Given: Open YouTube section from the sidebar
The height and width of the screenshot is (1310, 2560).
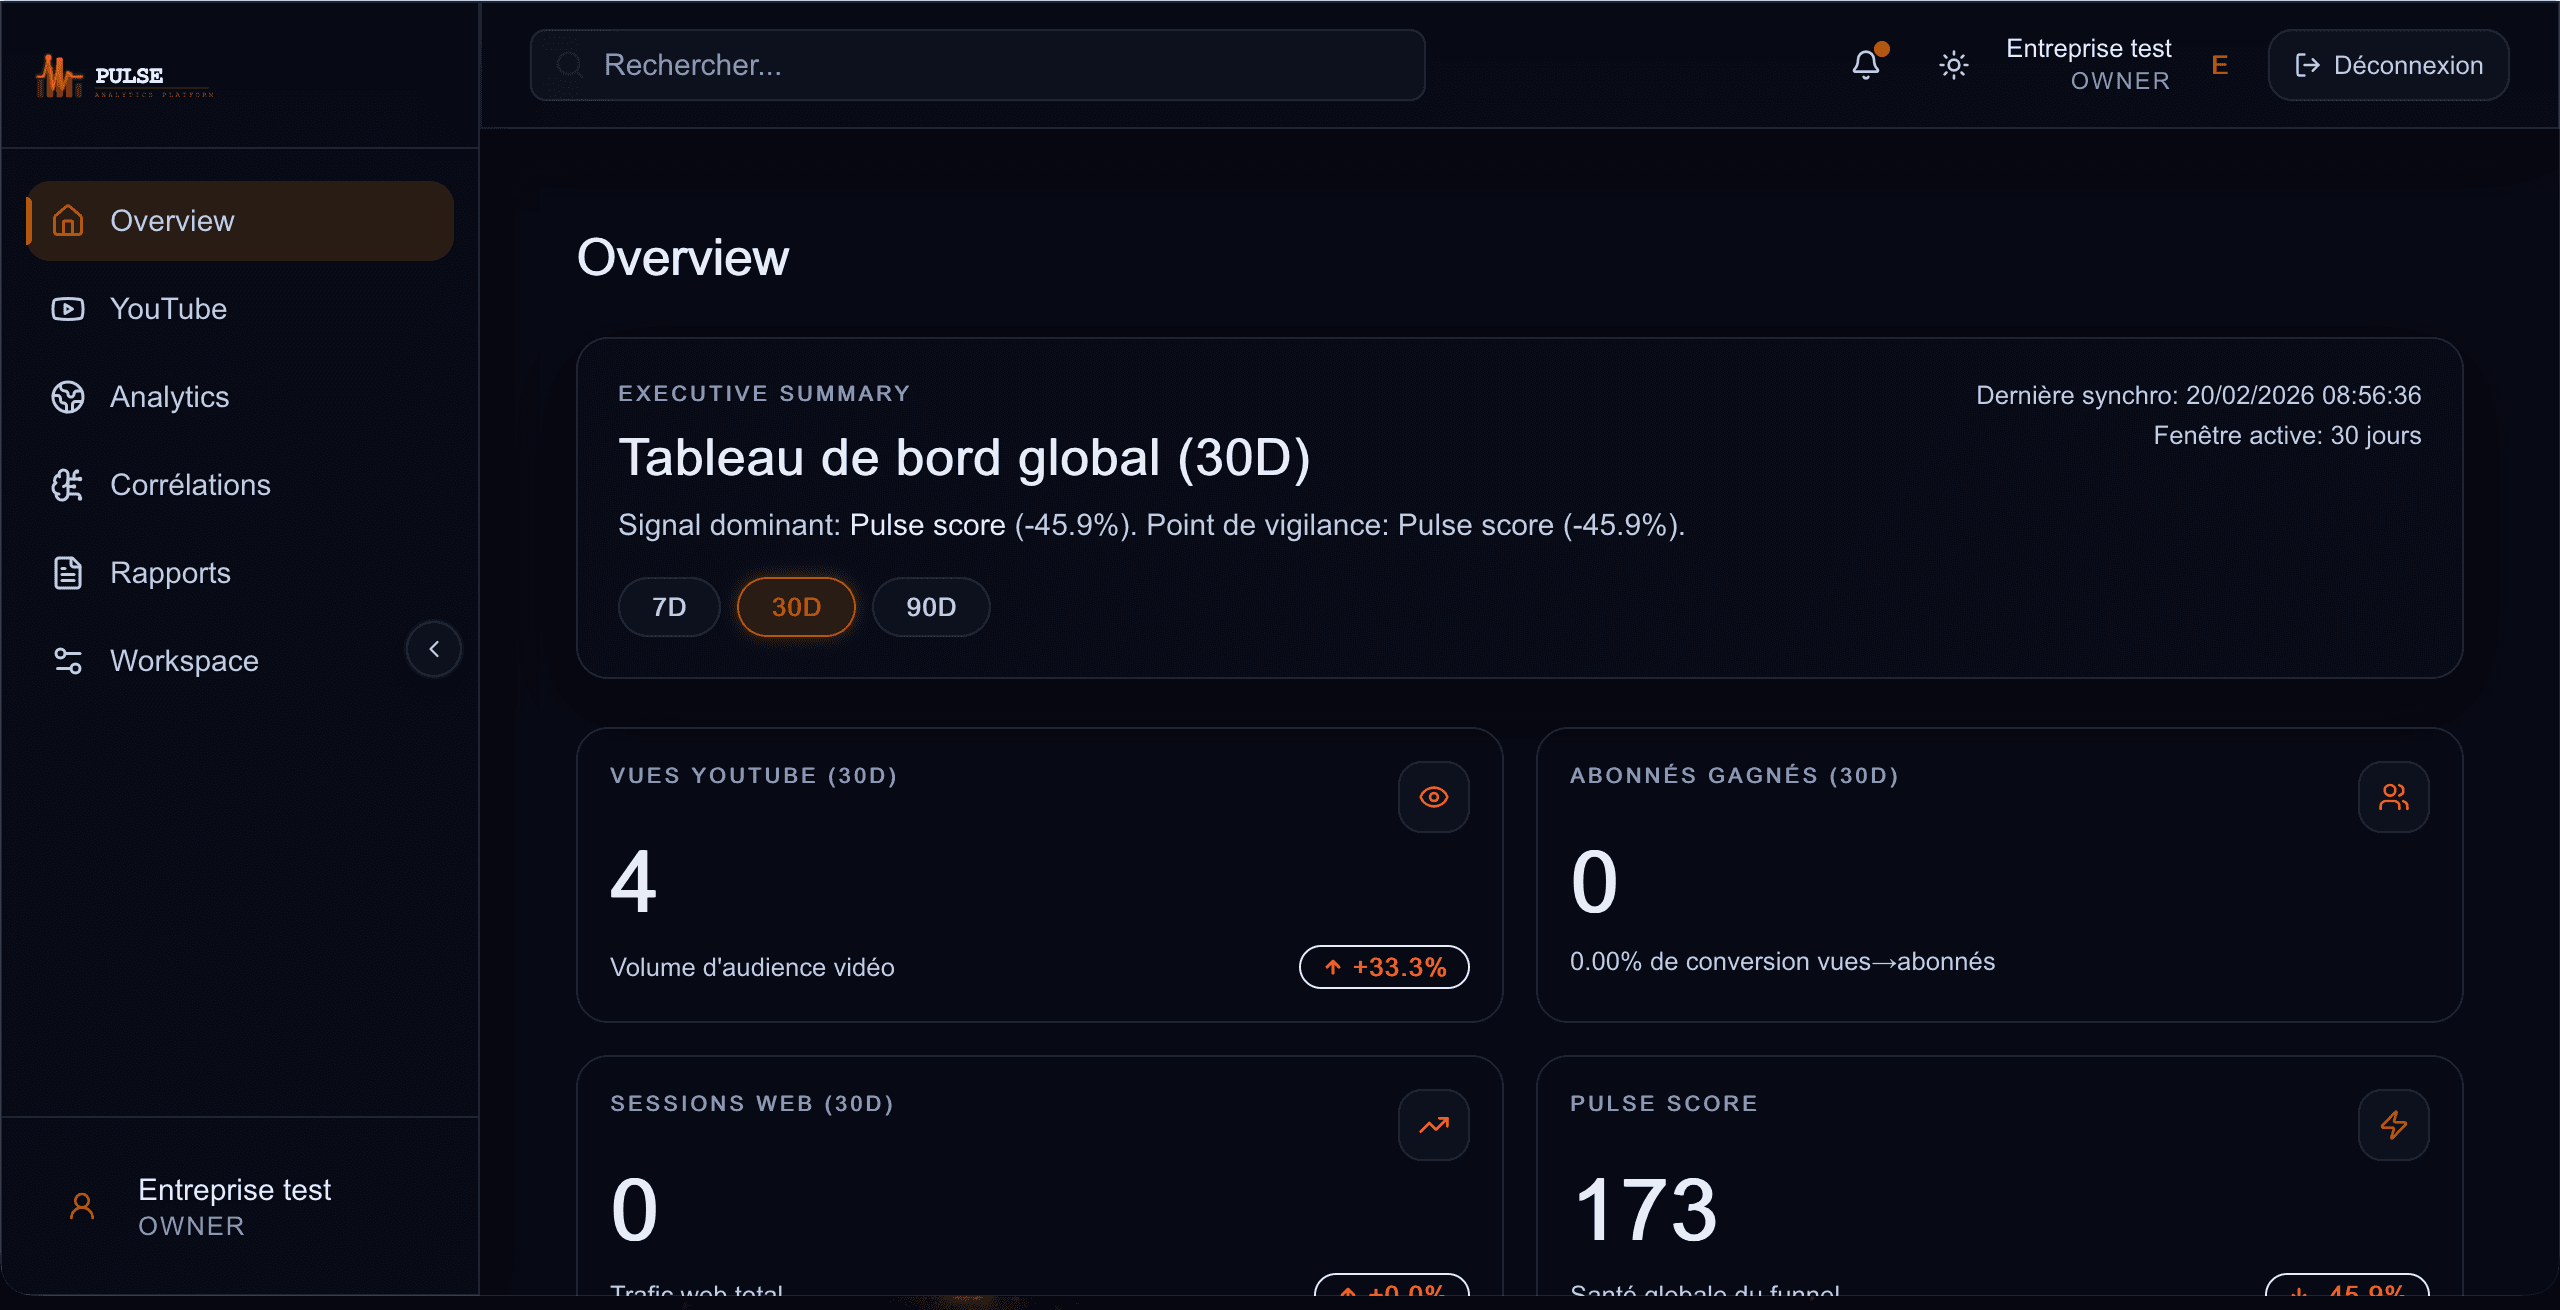Looking at the screenshot, I should [x=167, y=309].
